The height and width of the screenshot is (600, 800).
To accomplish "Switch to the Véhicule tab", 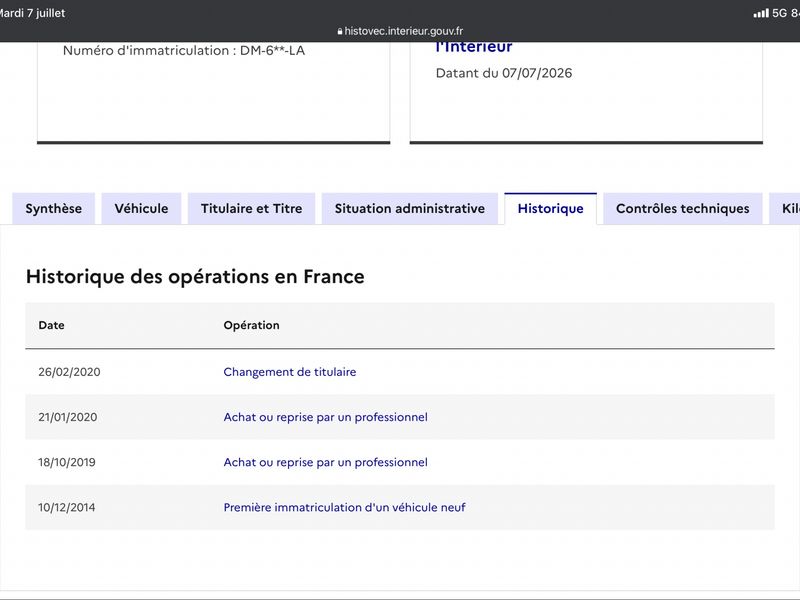I will pyautogui.click(x=141, y=209).
